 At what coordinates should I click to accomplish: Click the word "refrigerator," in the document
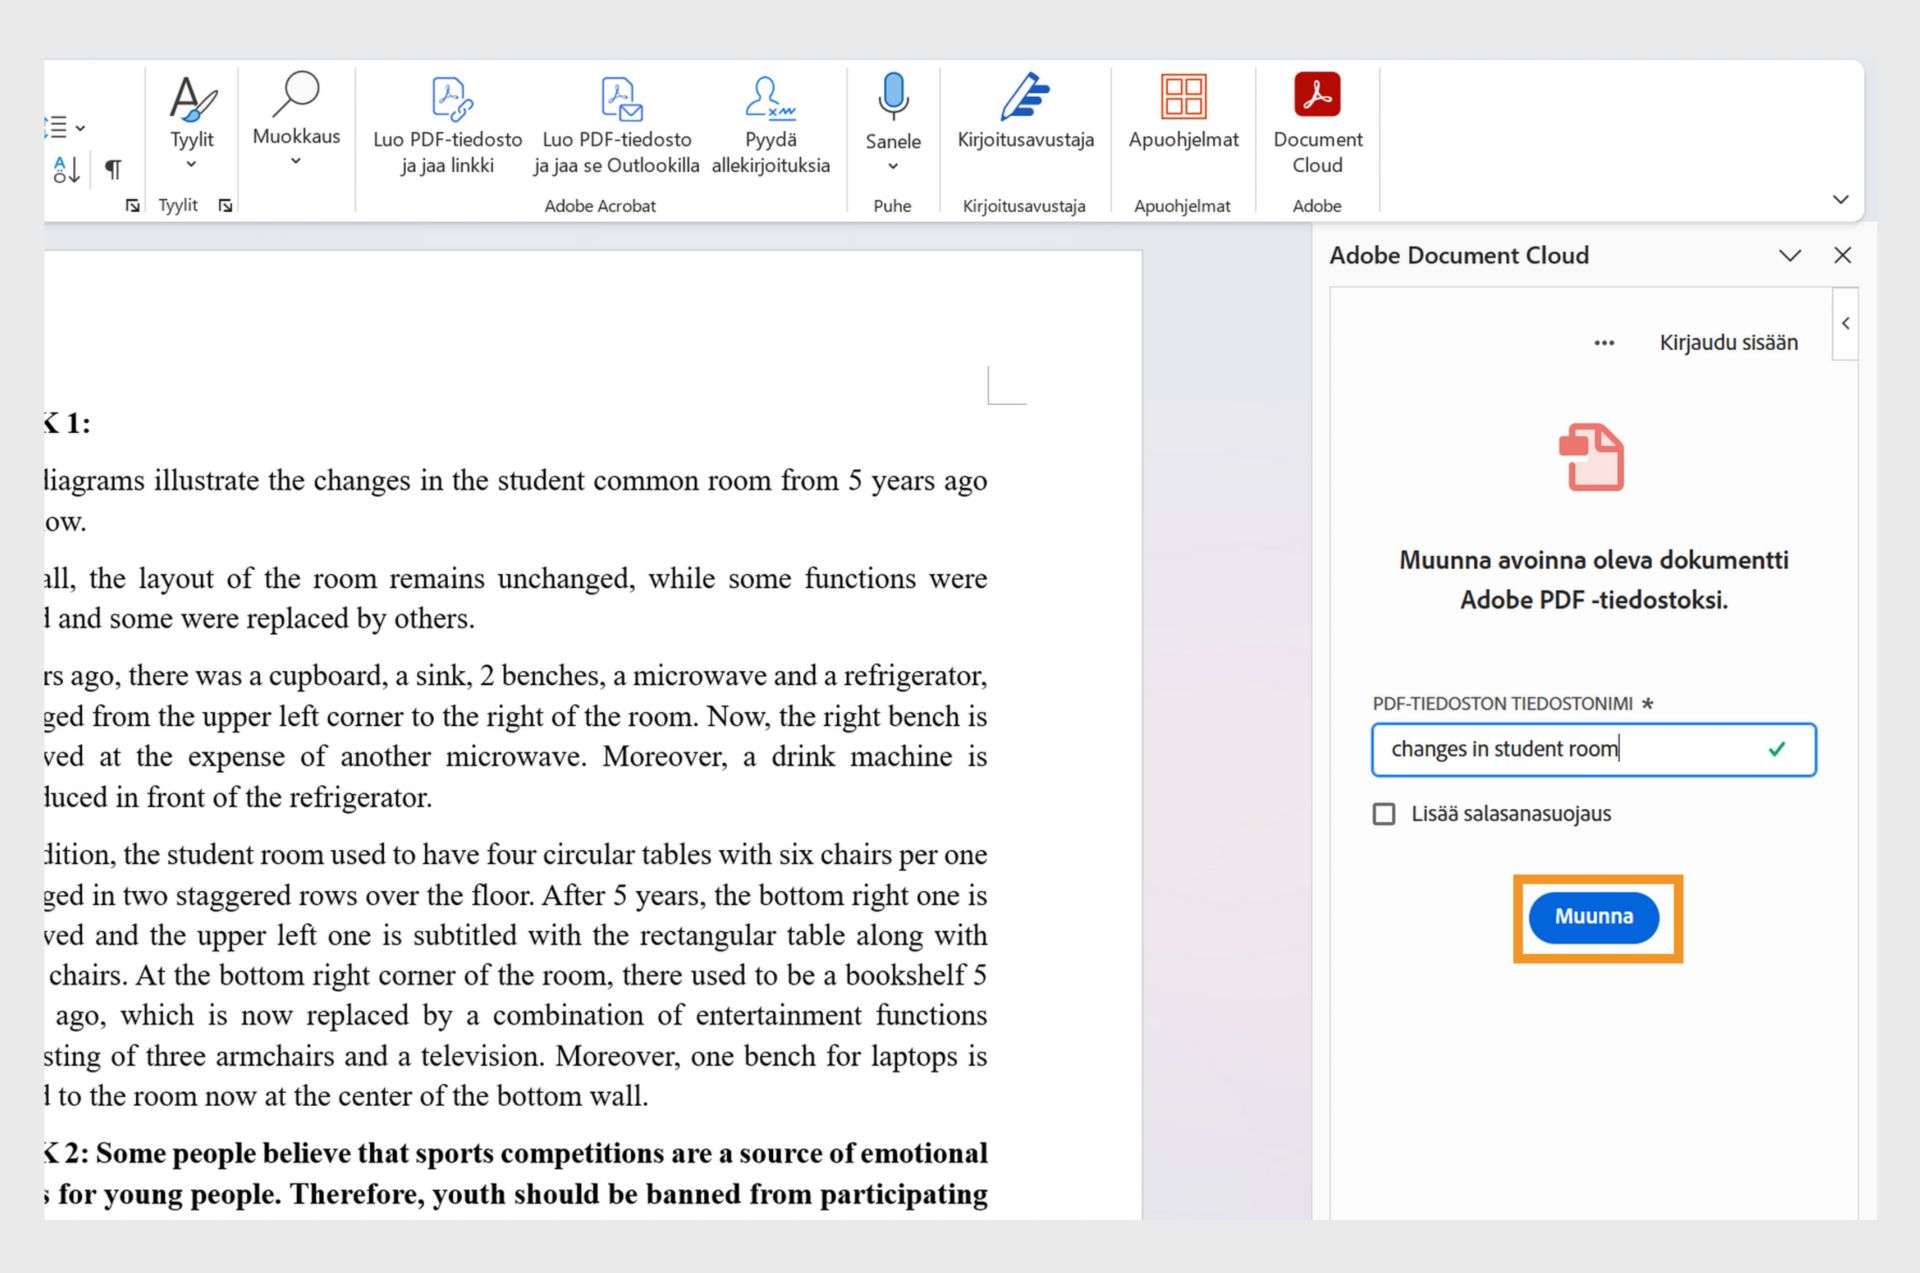point(915,676)
